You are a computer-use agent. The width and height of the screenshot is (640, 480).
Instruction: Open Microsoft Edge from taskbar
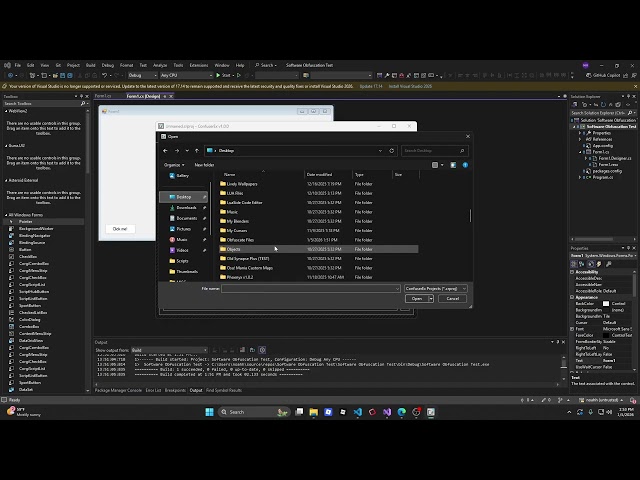tap(402, 412)
